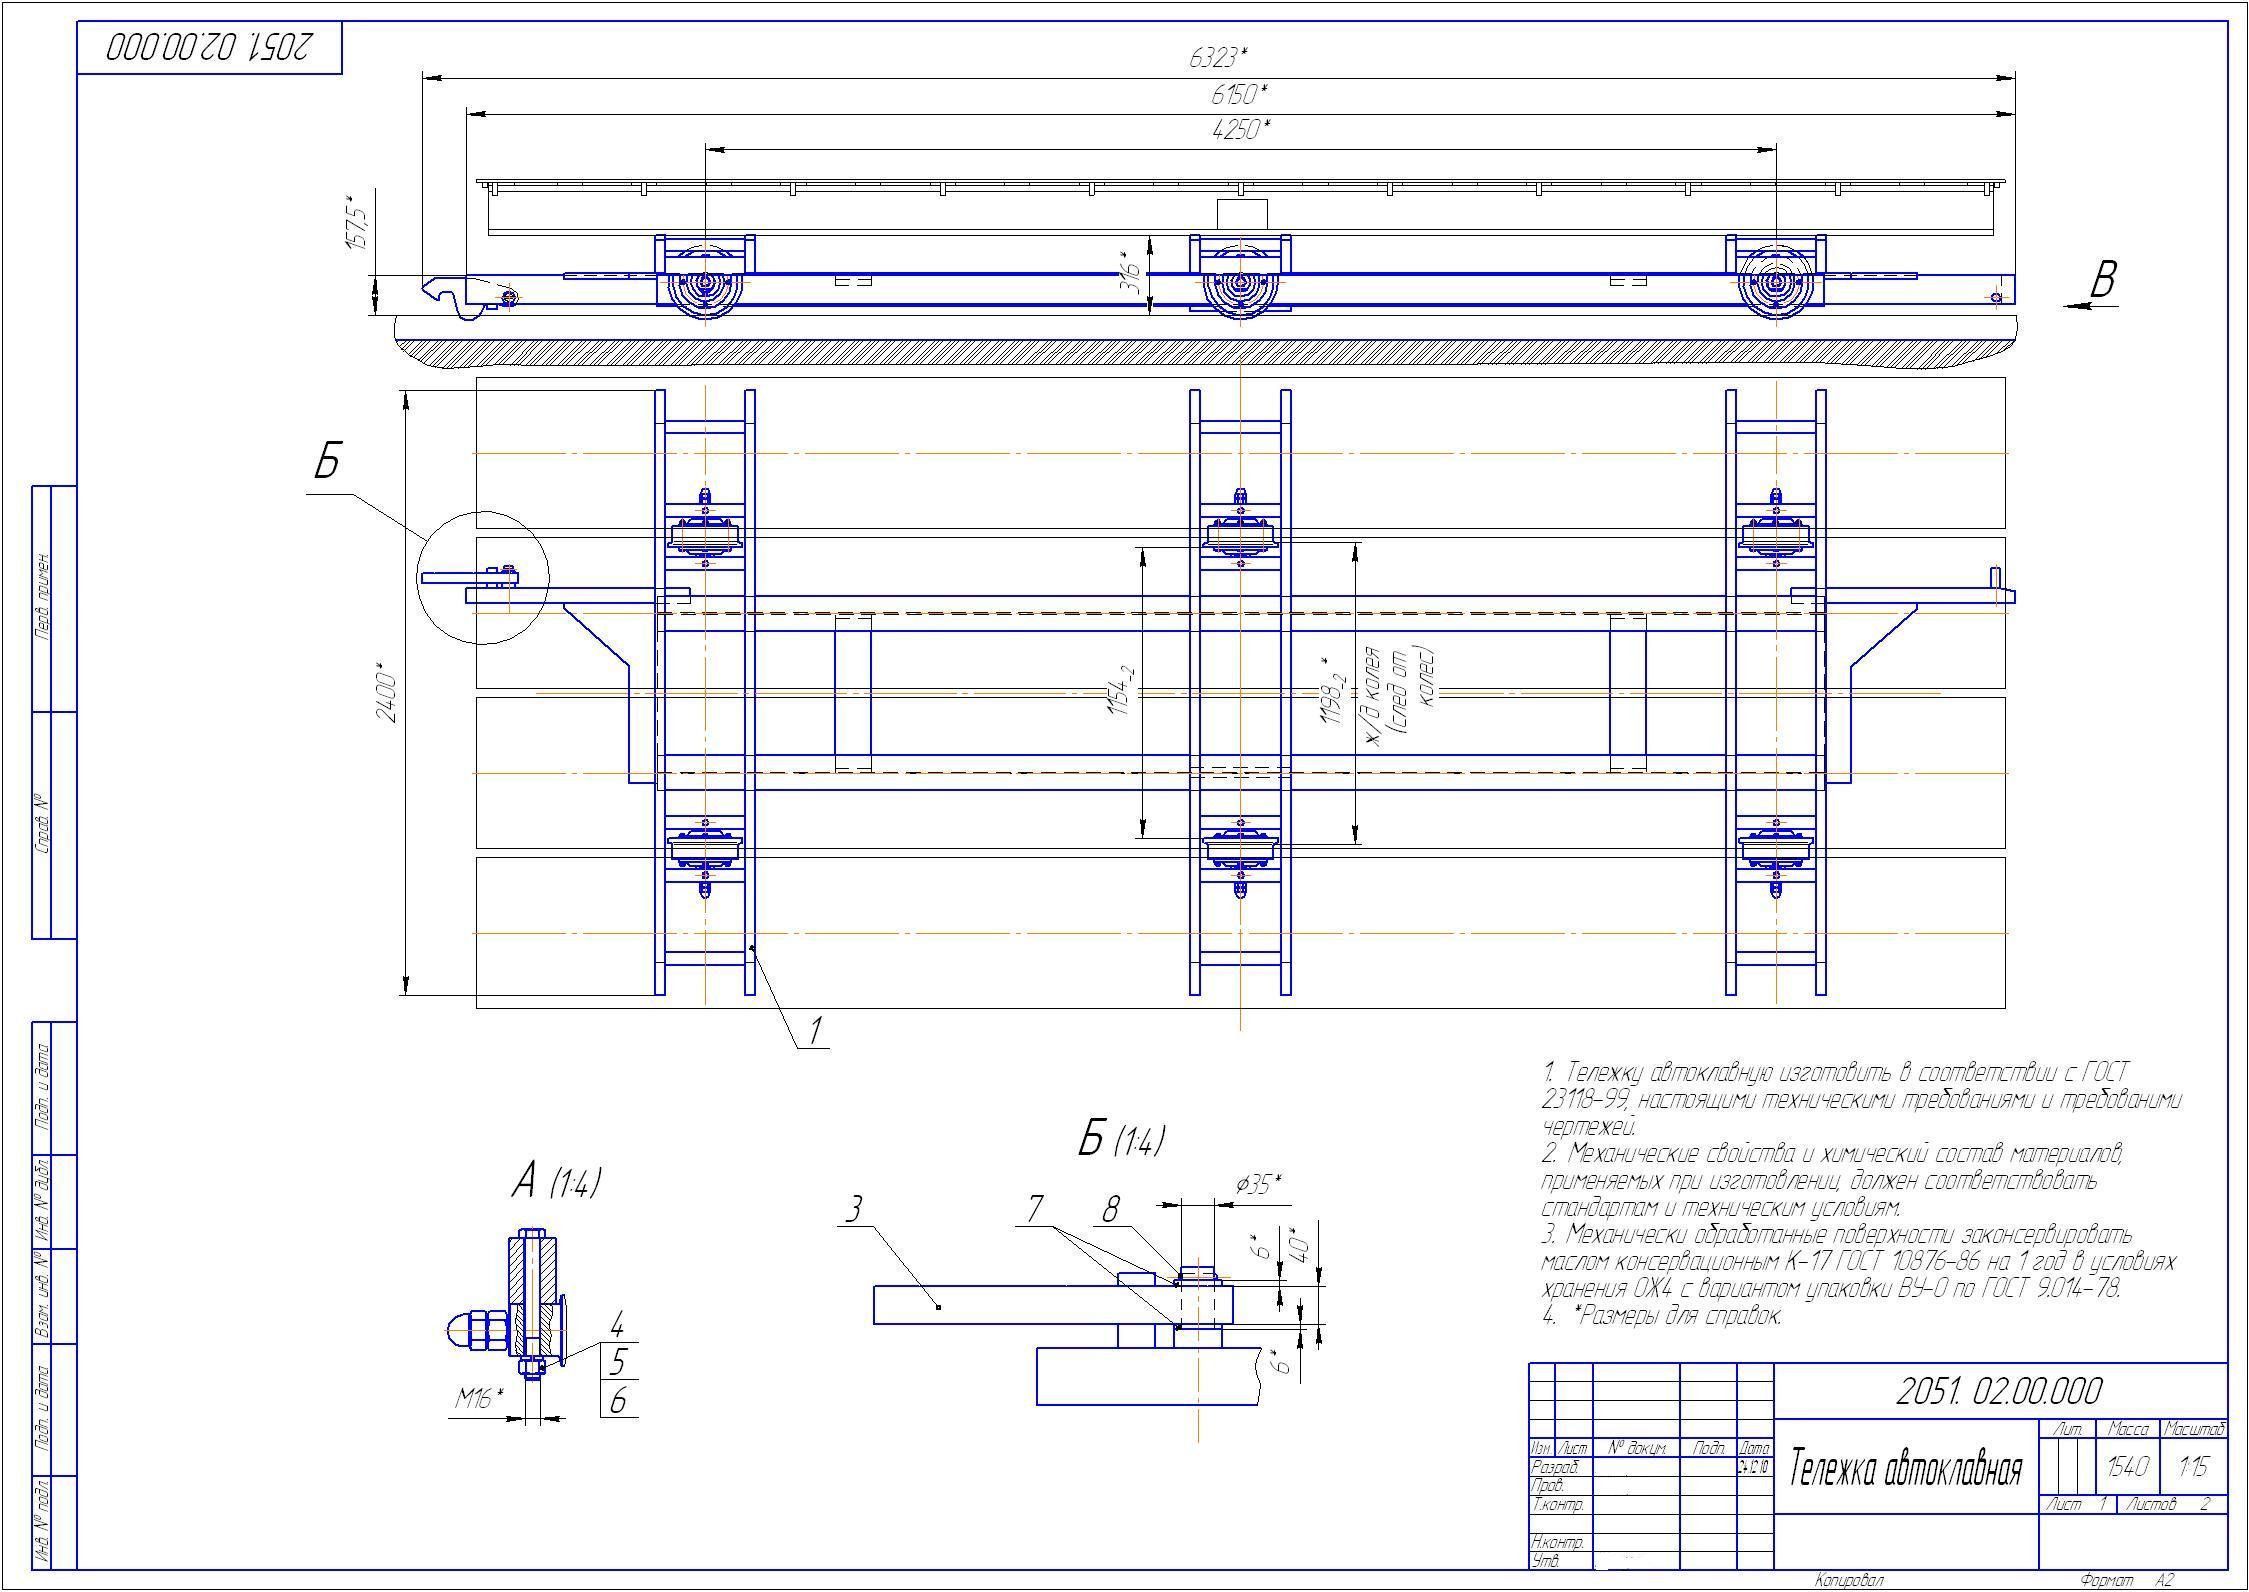The width and height of the screenshot is (2249, 1592).
Task: Click position callout number 8
Action: click(x=1110, y=1210)
